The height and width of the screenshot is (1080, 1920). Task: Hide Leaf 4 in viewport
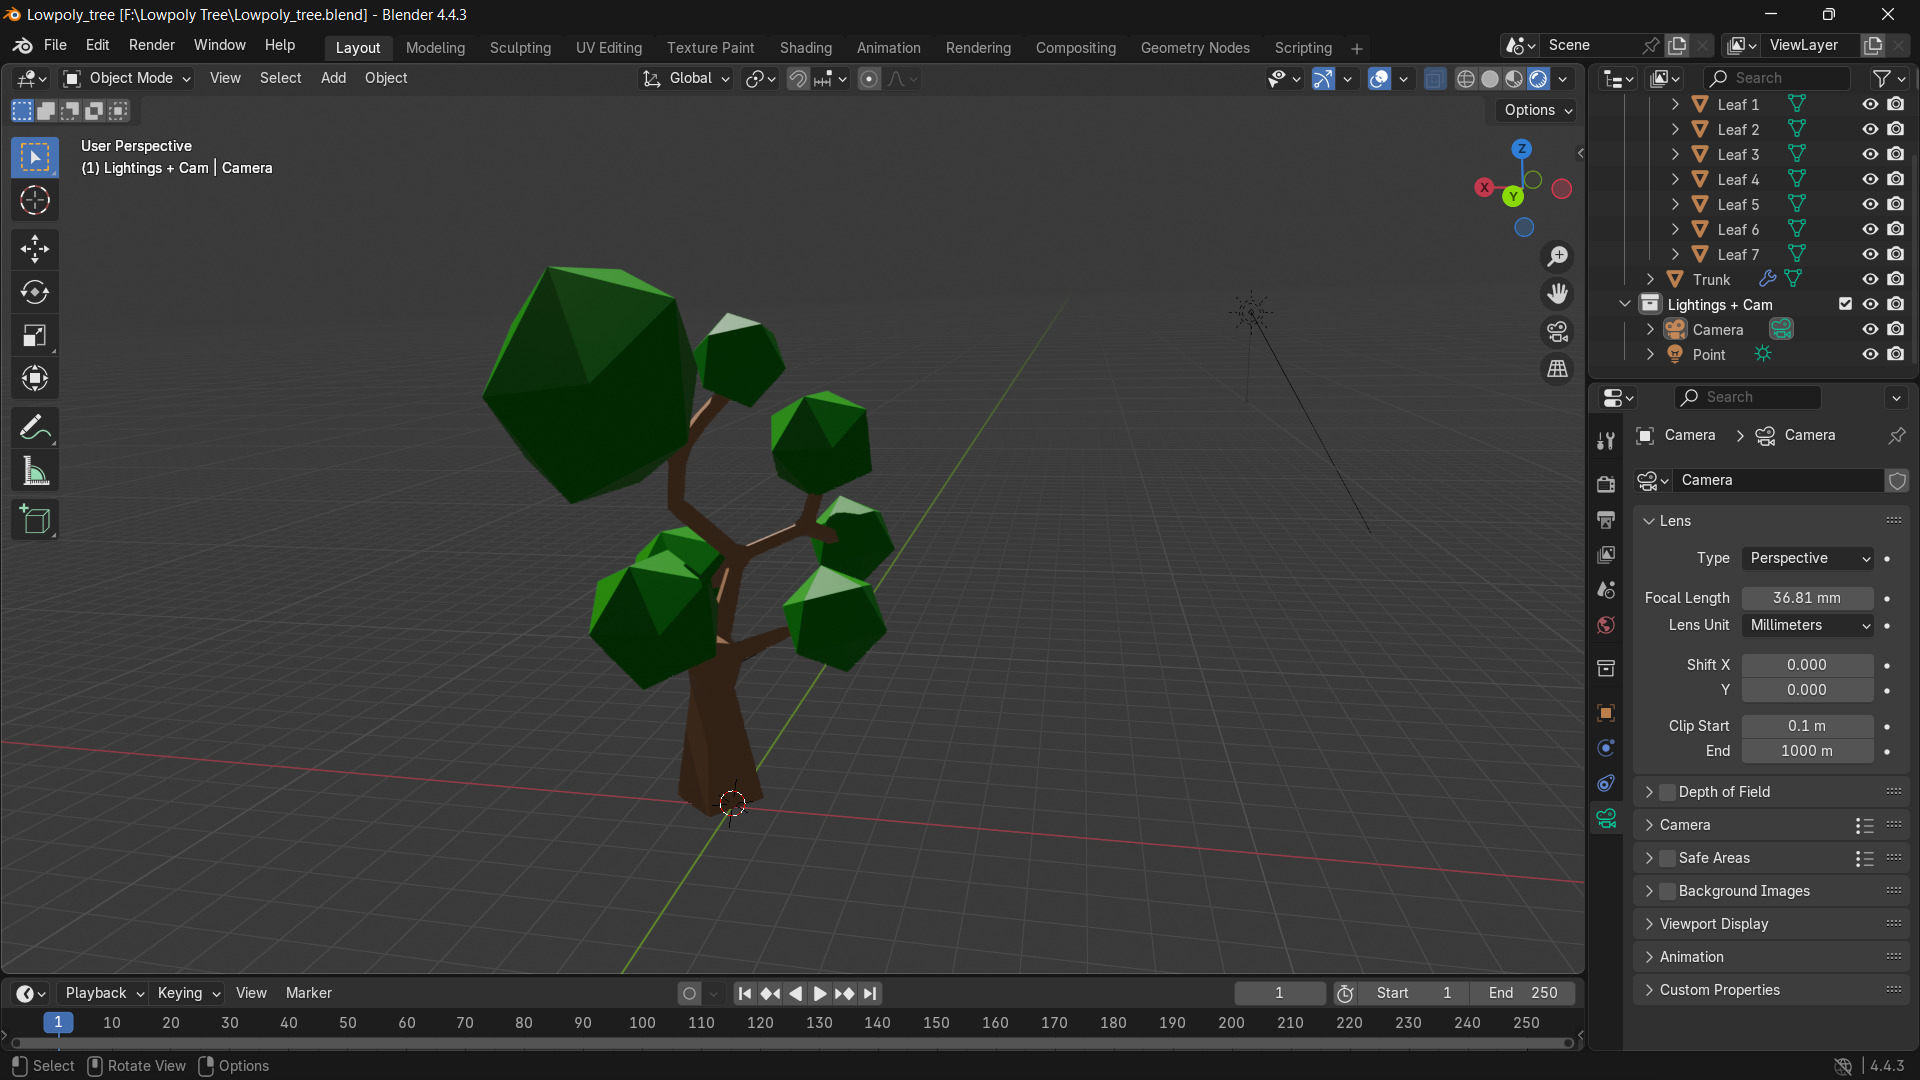click(x=1870, y=179)
